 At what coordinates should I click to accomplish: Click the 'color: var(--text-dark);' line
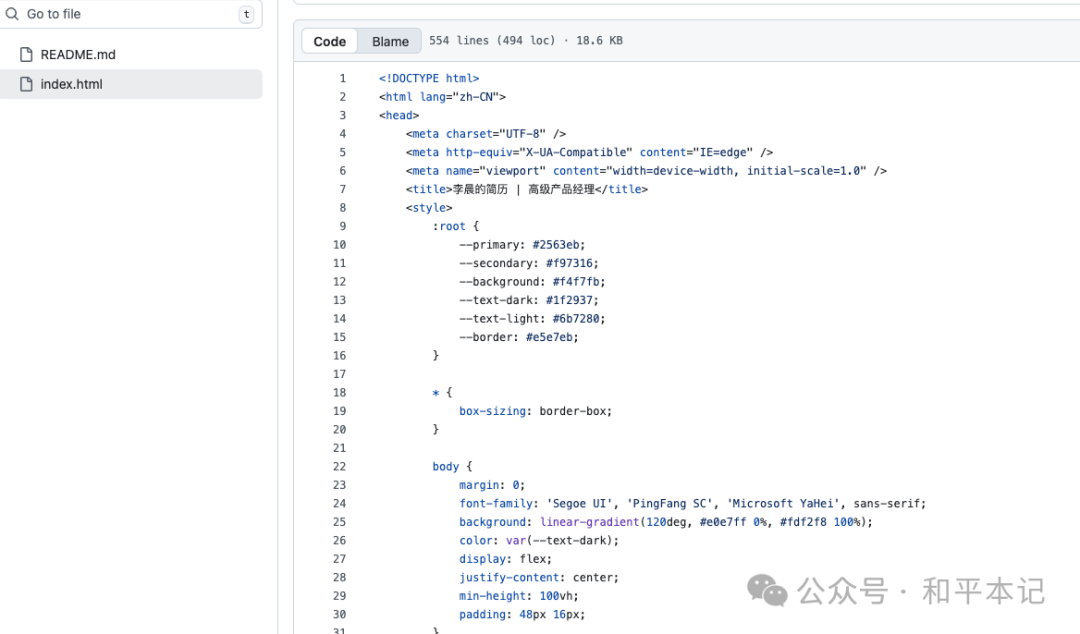click(539, 540)
